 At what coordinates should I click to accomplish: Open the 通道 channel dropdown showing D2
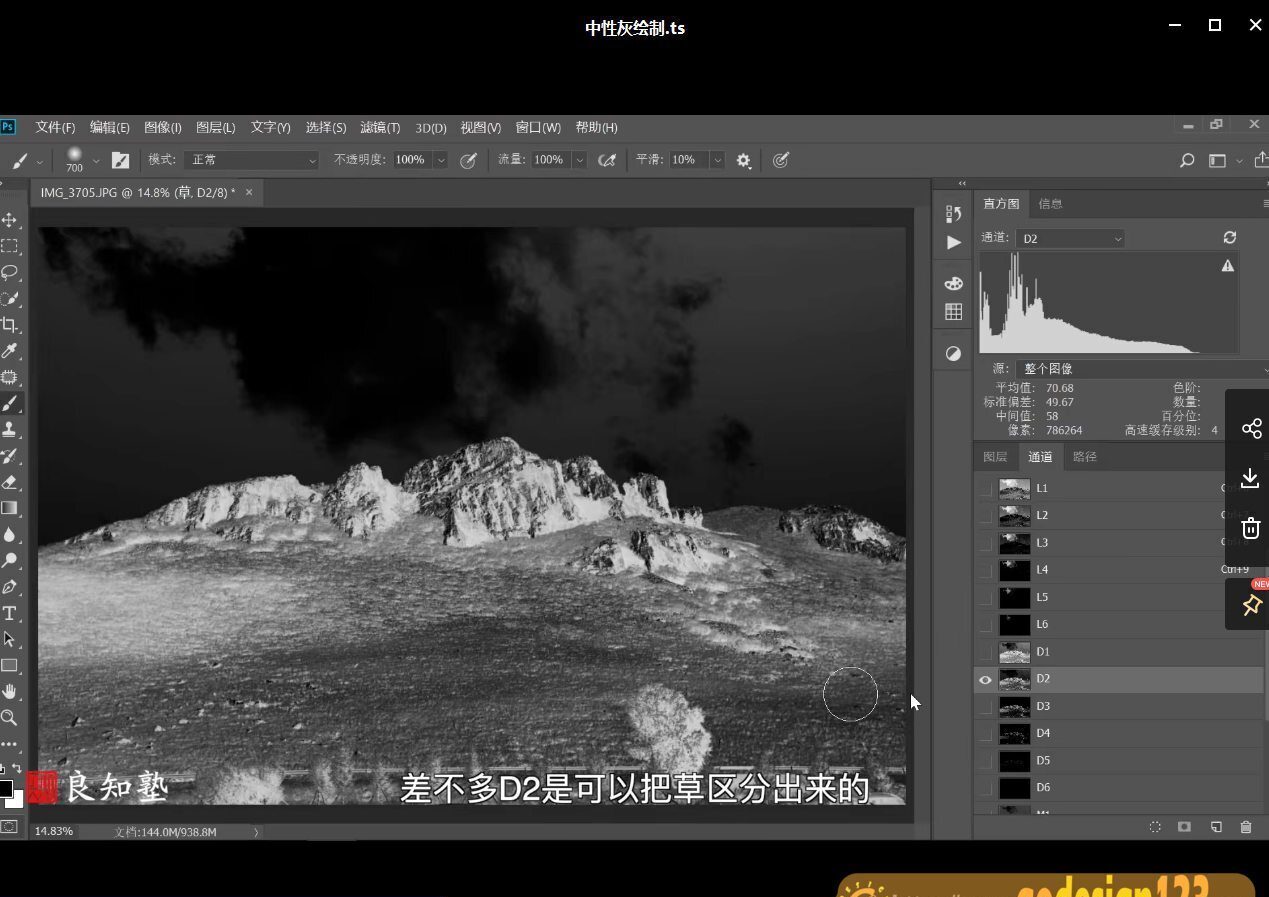1070,238
